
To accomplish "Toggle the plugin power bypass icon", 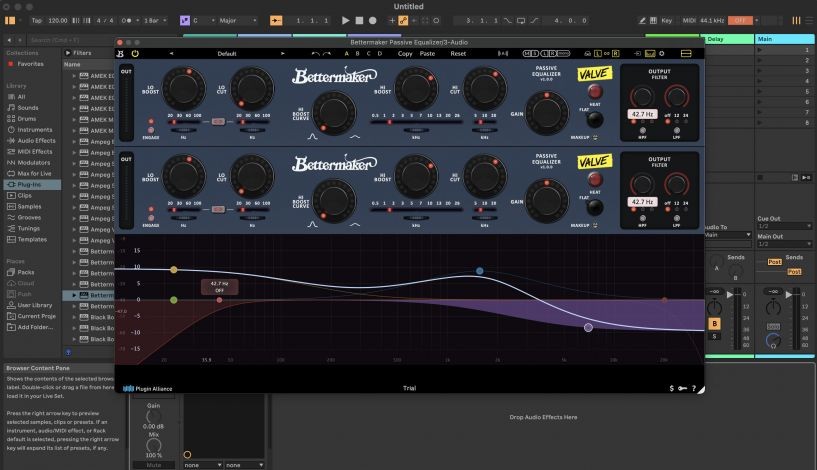I will (x=135, y=53).
